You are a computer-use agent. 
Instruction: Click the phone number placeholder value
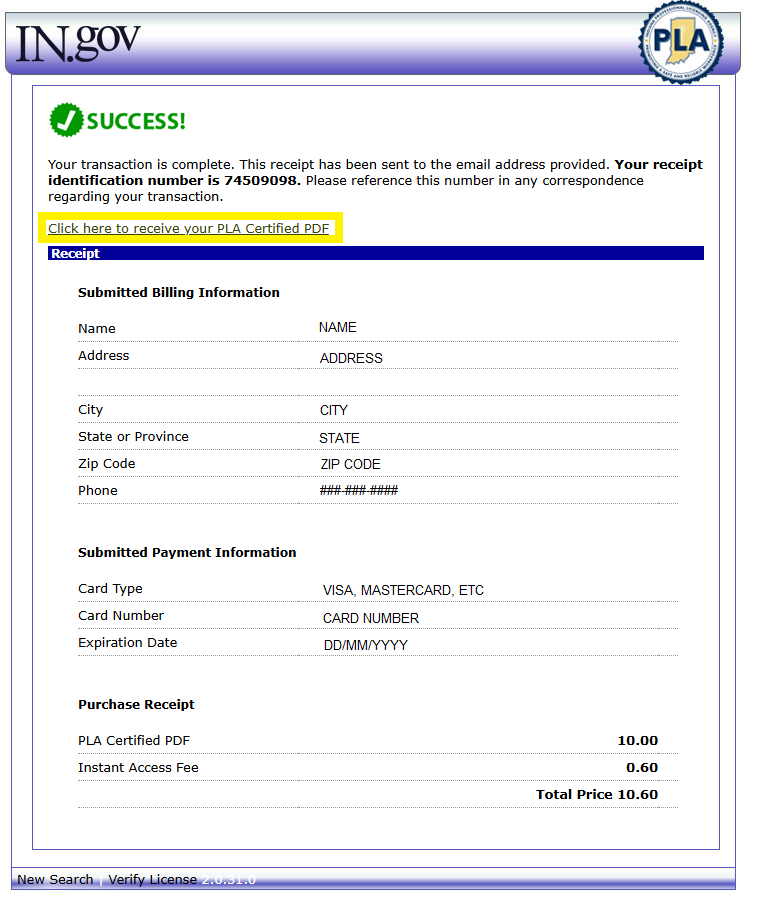[x=359, y=491]
